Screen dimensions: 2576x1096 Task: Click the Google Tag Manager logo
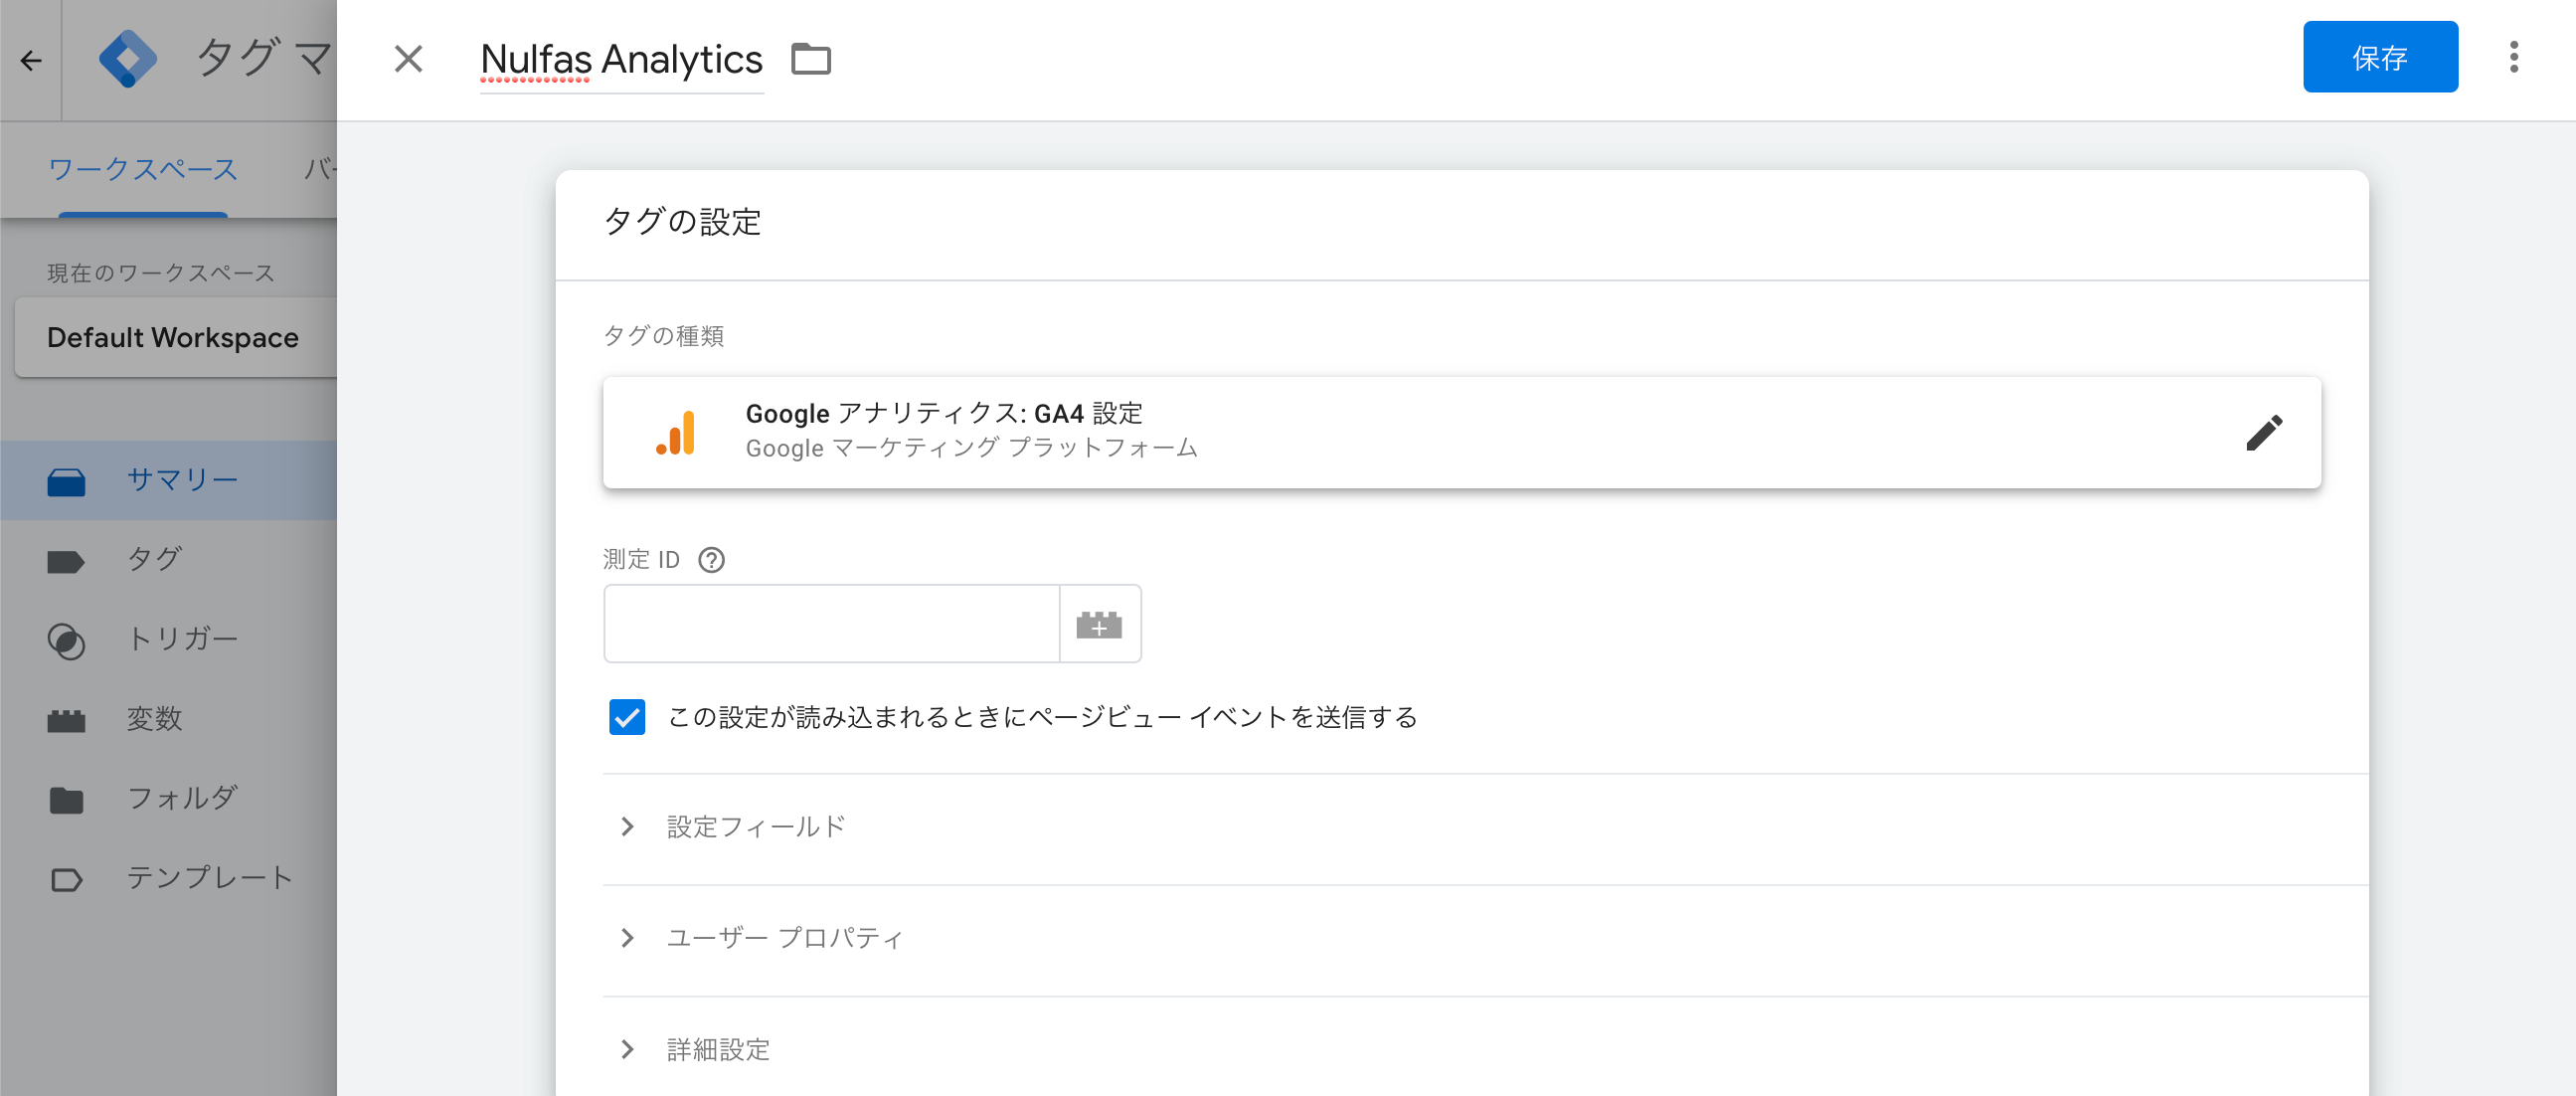click(128, 59)
